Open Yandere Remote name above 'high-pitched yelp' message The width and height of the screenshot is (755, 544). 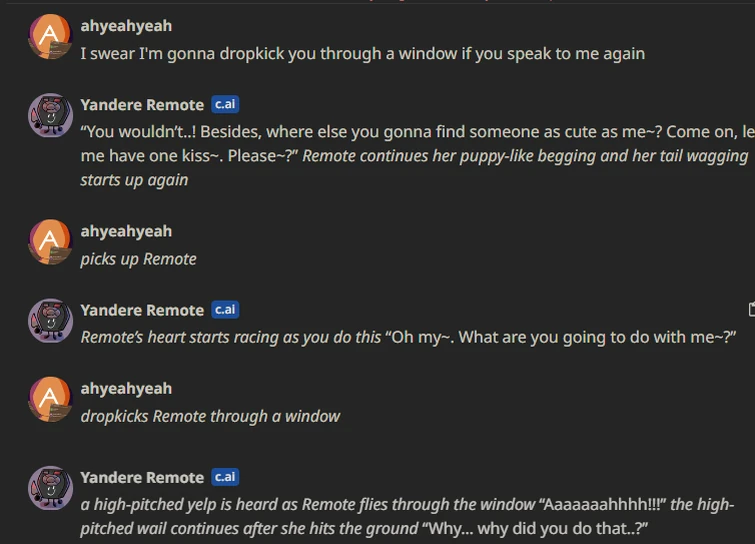pyautogui.click(x=142, y=477)
